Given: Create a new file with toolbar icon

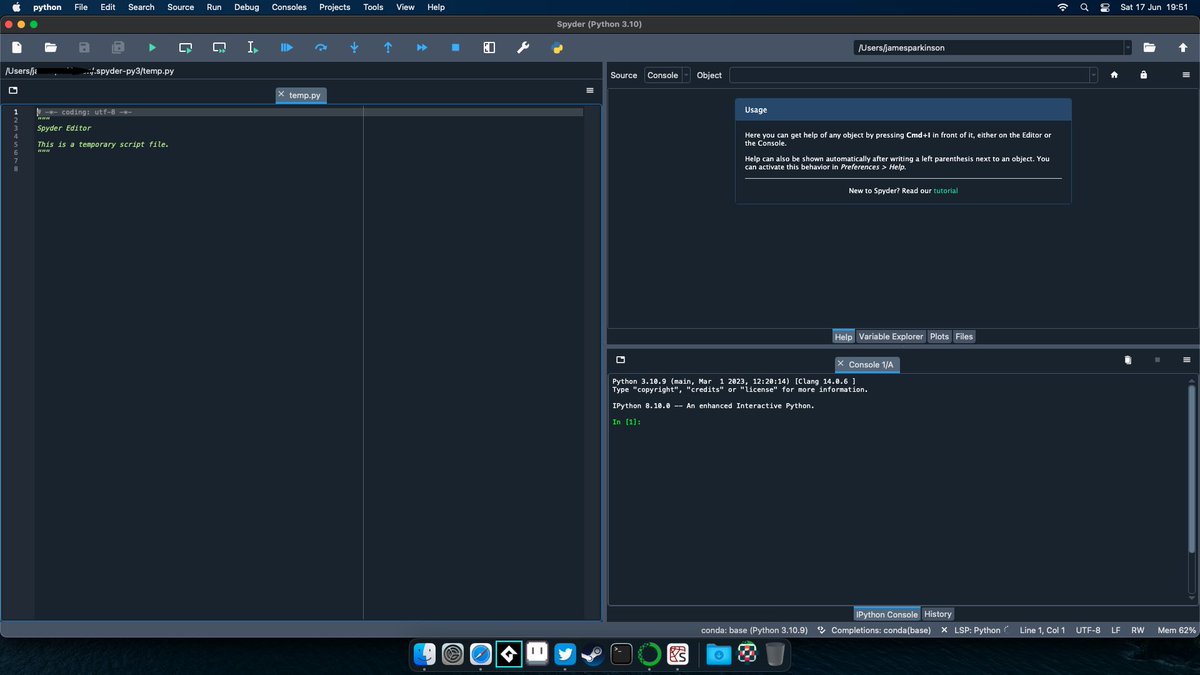Looking at the screenshot, I should tap(17, 47).
